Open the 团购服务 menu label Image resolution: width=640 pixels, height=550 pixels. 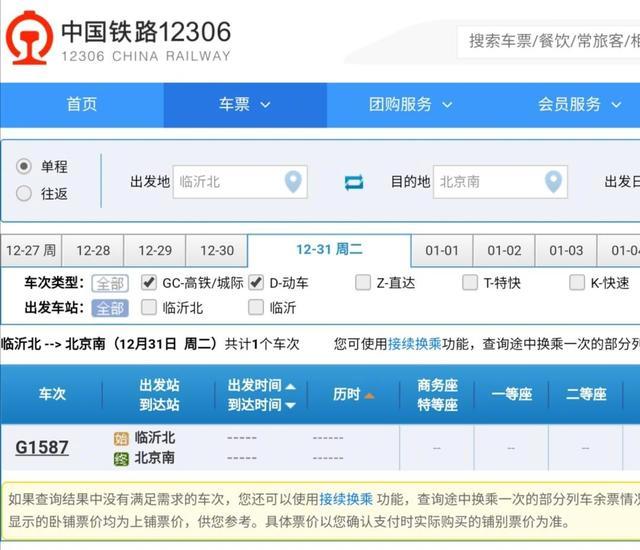pos(400,104)
